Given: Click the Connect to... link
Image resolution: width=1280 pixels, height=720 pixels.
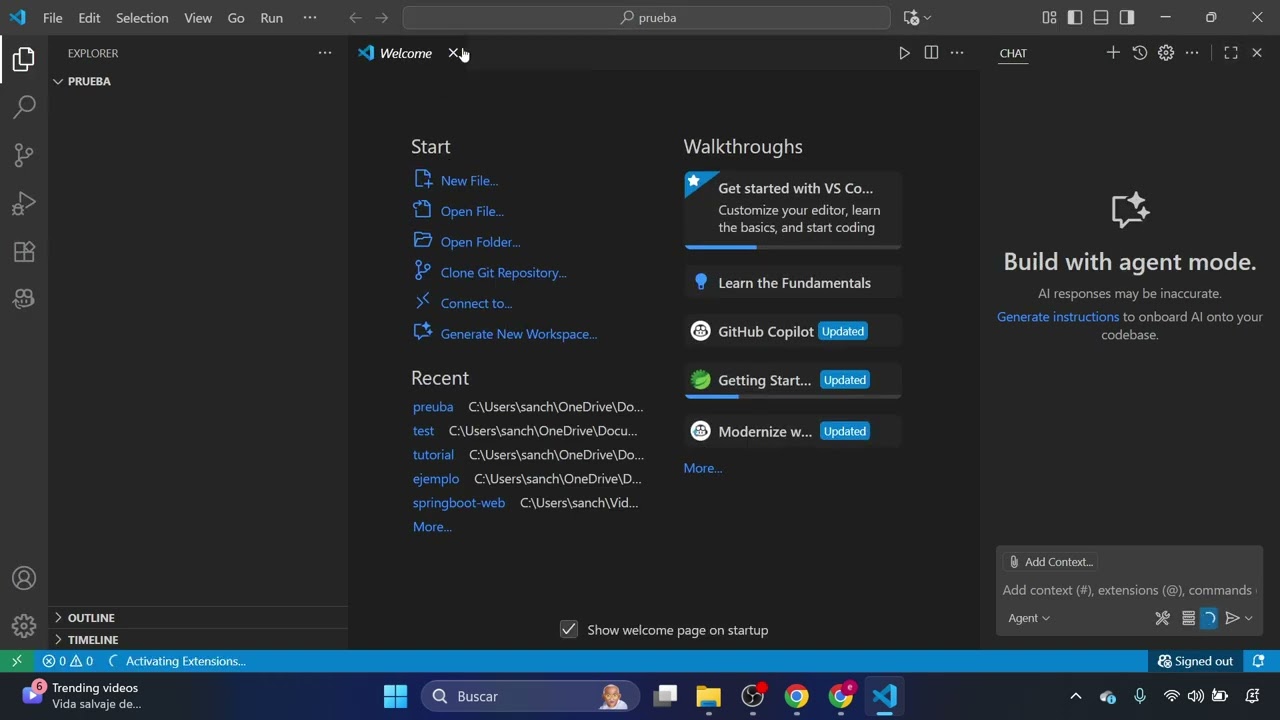Looking at the screenshot, I should click(476, 303).
